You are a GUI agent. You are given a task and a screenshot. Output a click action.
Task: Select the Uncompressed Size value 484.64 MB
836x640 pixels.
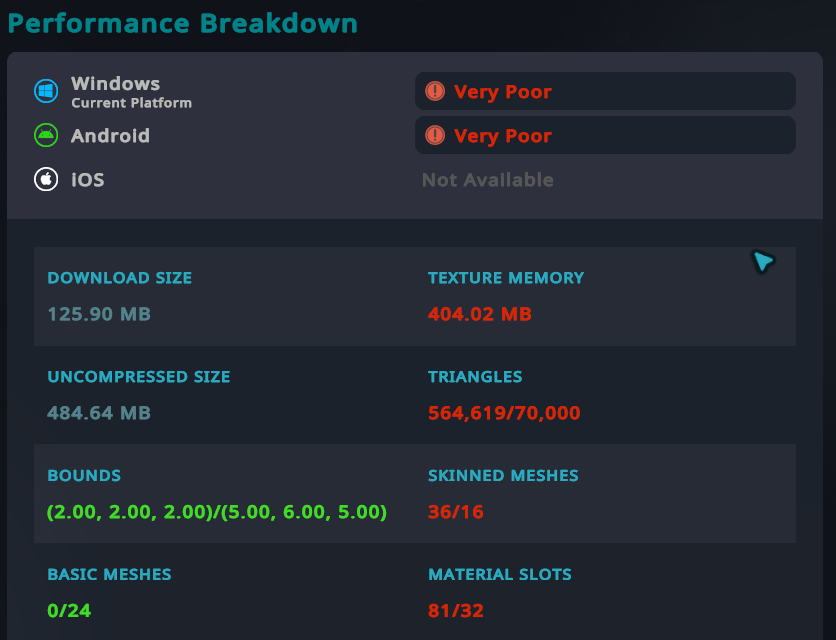pyautogui.click(x=99, y=413)
